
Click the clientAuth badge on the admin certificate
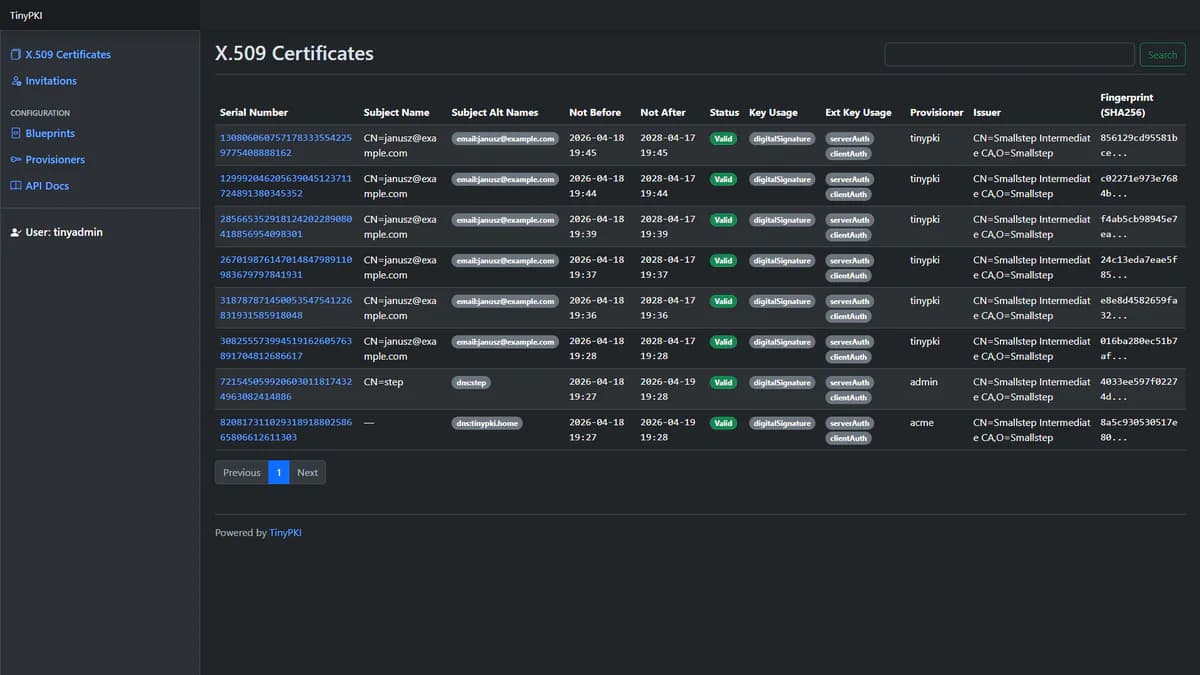pos(849,397)
